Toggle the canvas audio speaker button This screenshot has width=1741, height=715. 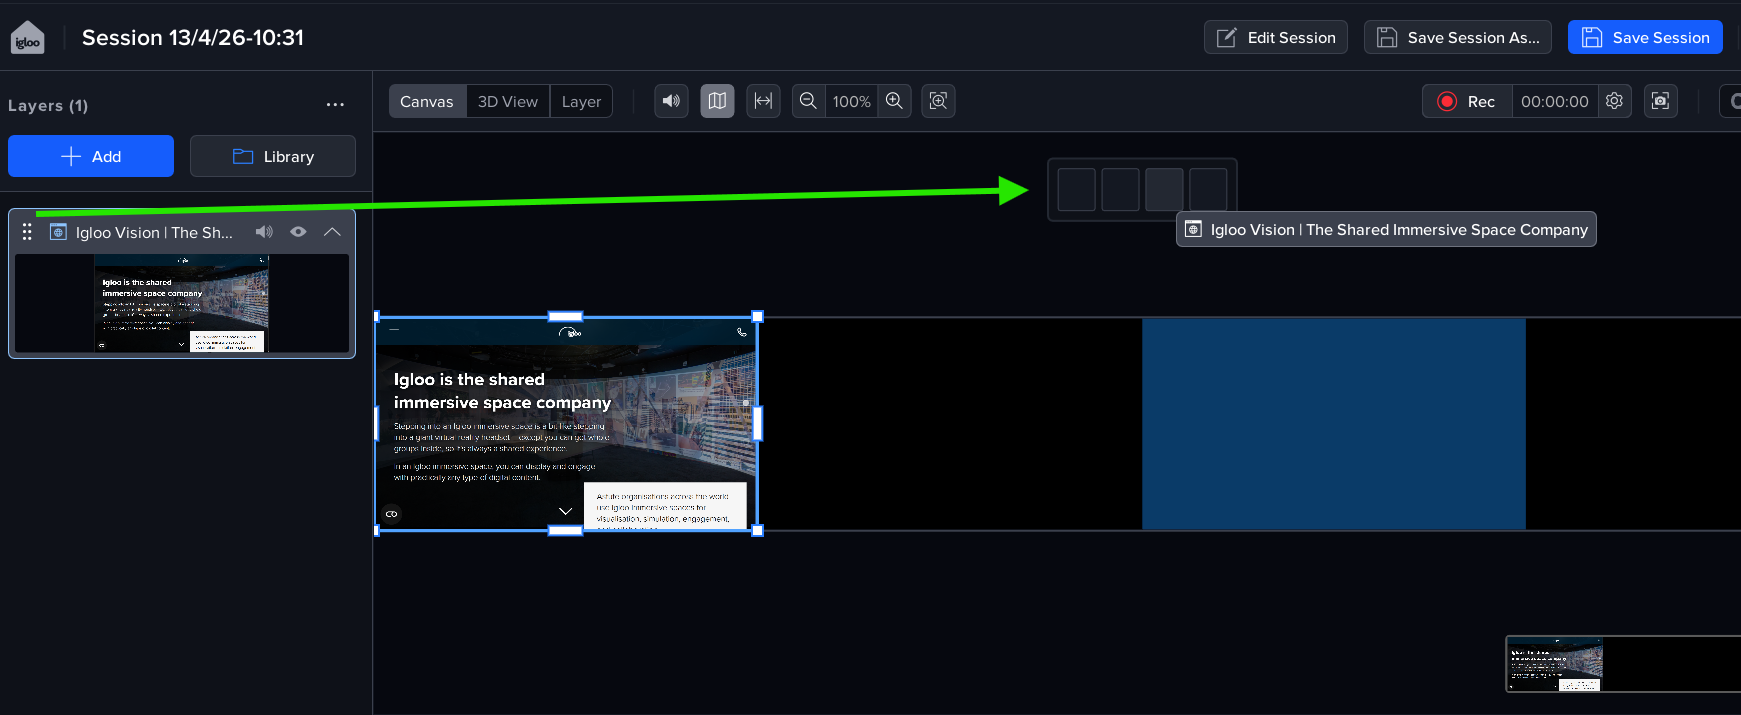[x=671, y=101]
